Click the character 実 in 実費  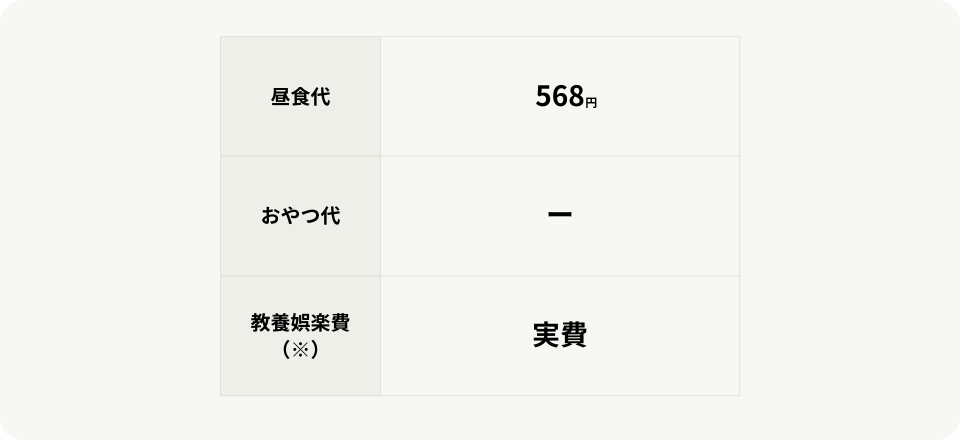546,336
